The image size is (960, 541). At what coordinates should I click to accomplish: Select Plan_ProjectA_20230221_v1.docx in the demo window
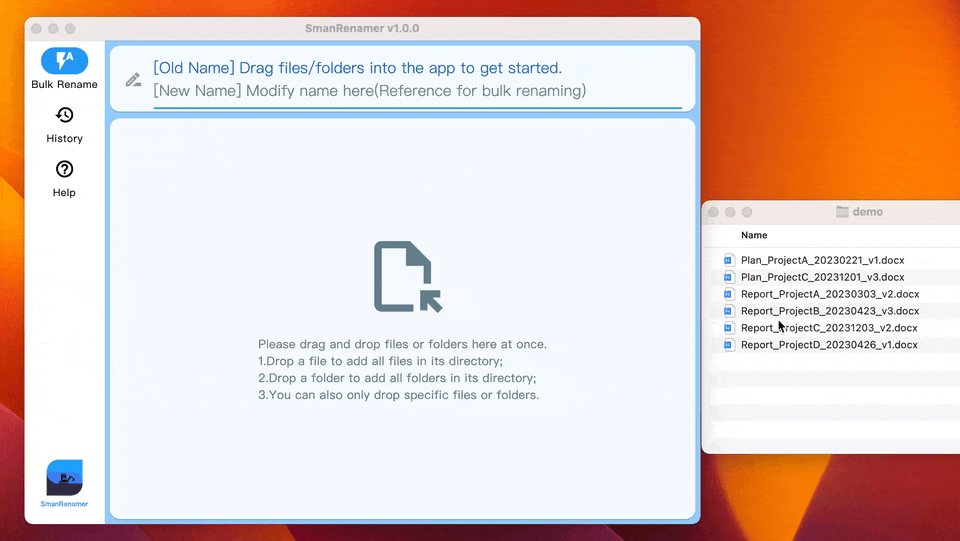pos(822,260)
